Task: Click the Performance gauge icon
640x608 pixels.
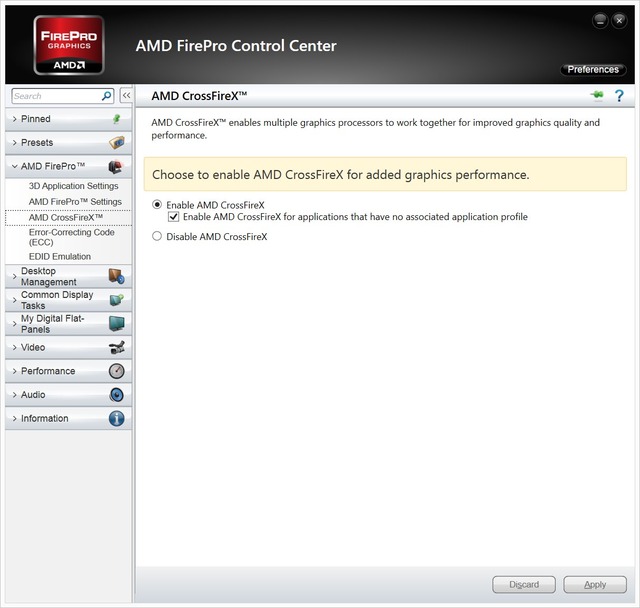Action: tap(117, 371)
